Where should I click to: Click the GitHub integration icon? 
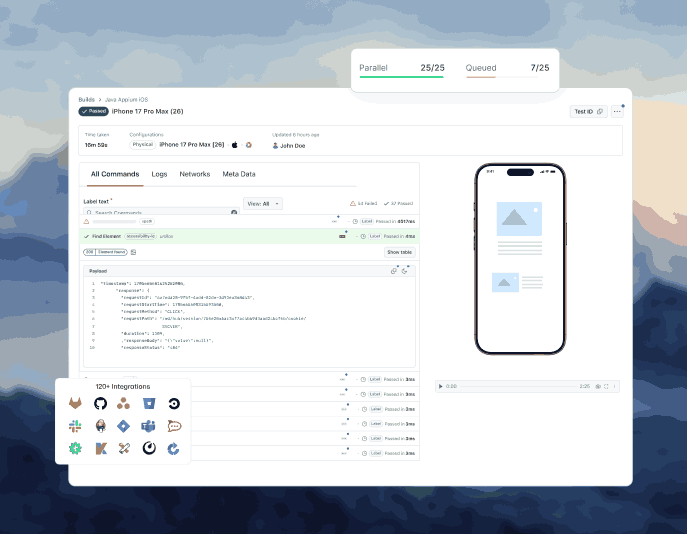[100, 403]
